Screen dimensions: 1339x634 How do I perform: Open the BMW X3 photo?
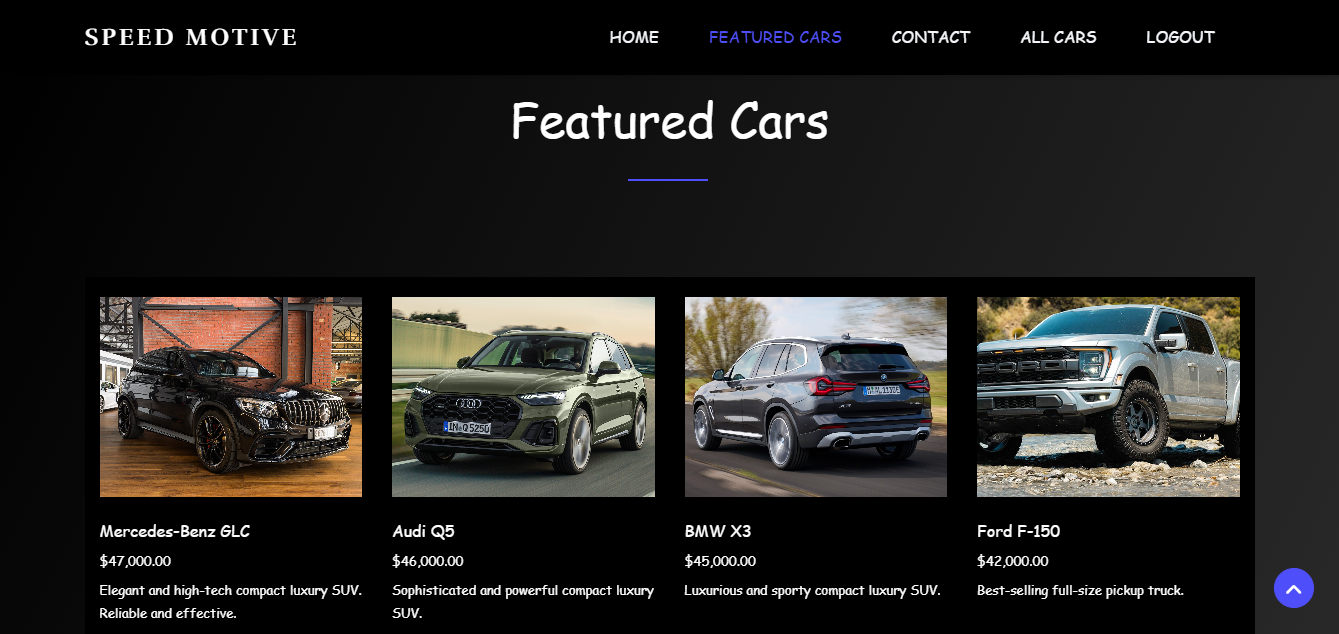[x=816, y=397]
